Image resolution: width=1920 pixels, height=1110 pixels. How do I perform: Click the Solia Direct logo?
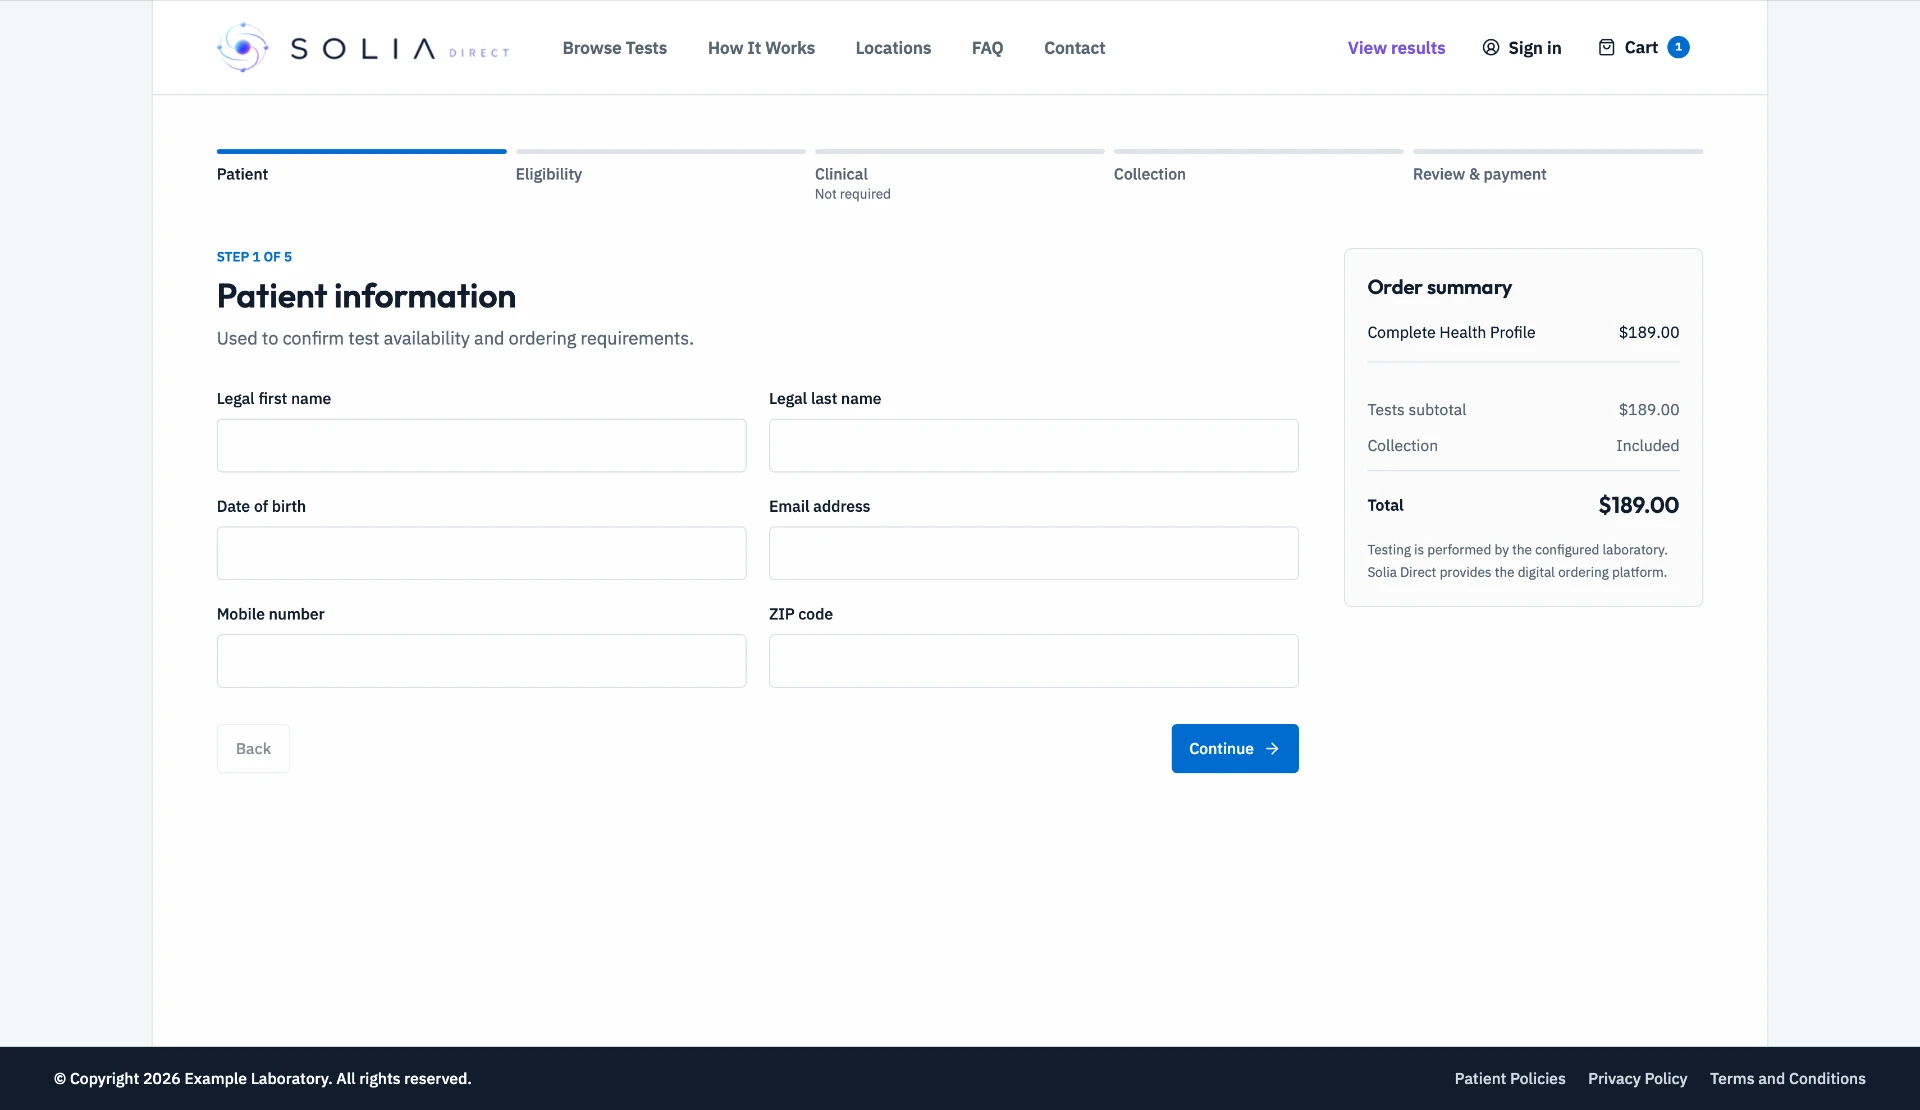(363, 47)
